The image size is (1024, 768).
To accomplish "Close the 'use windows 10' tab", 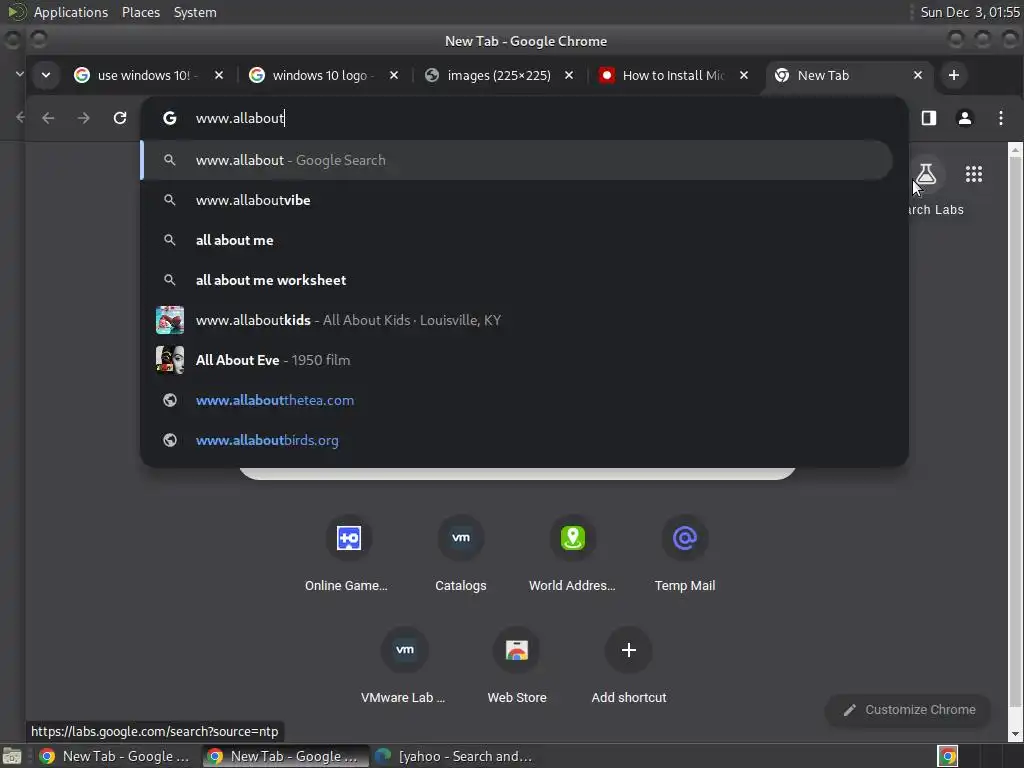I will click(219, 75).
